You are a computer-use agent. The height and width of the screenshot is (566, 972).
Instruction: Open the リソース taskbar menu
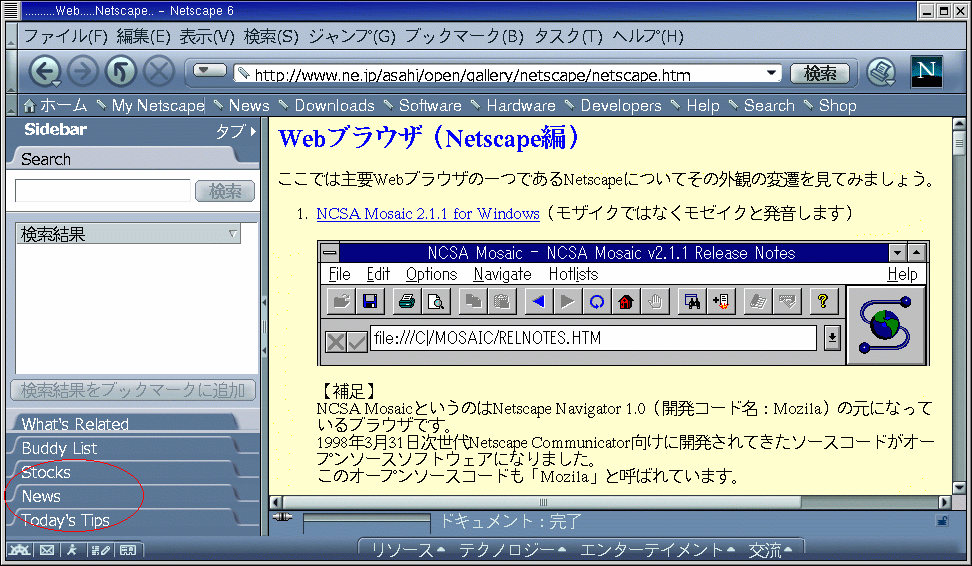[408, 551]
